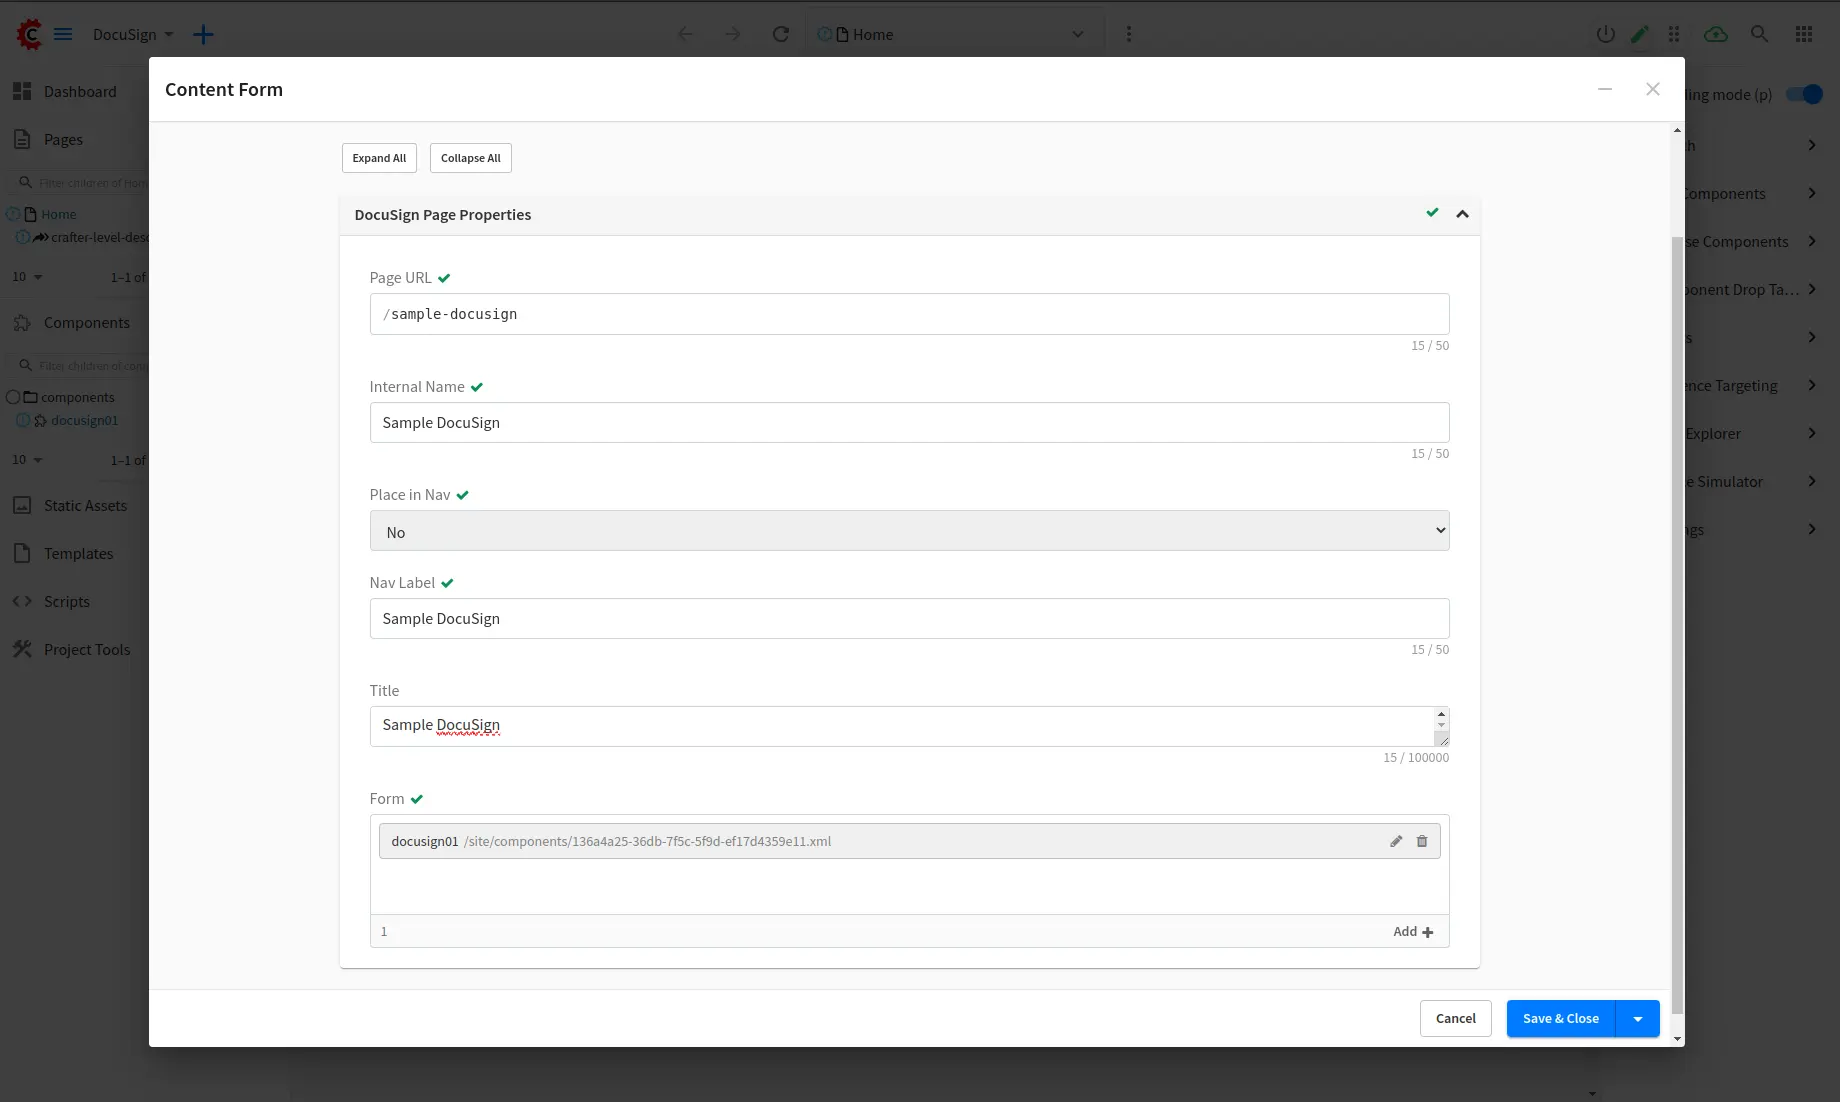This screenshot has width=1840, height=1102.
Task: Open the Save & Close options arrow
Action: (x=1638, y=1019)
